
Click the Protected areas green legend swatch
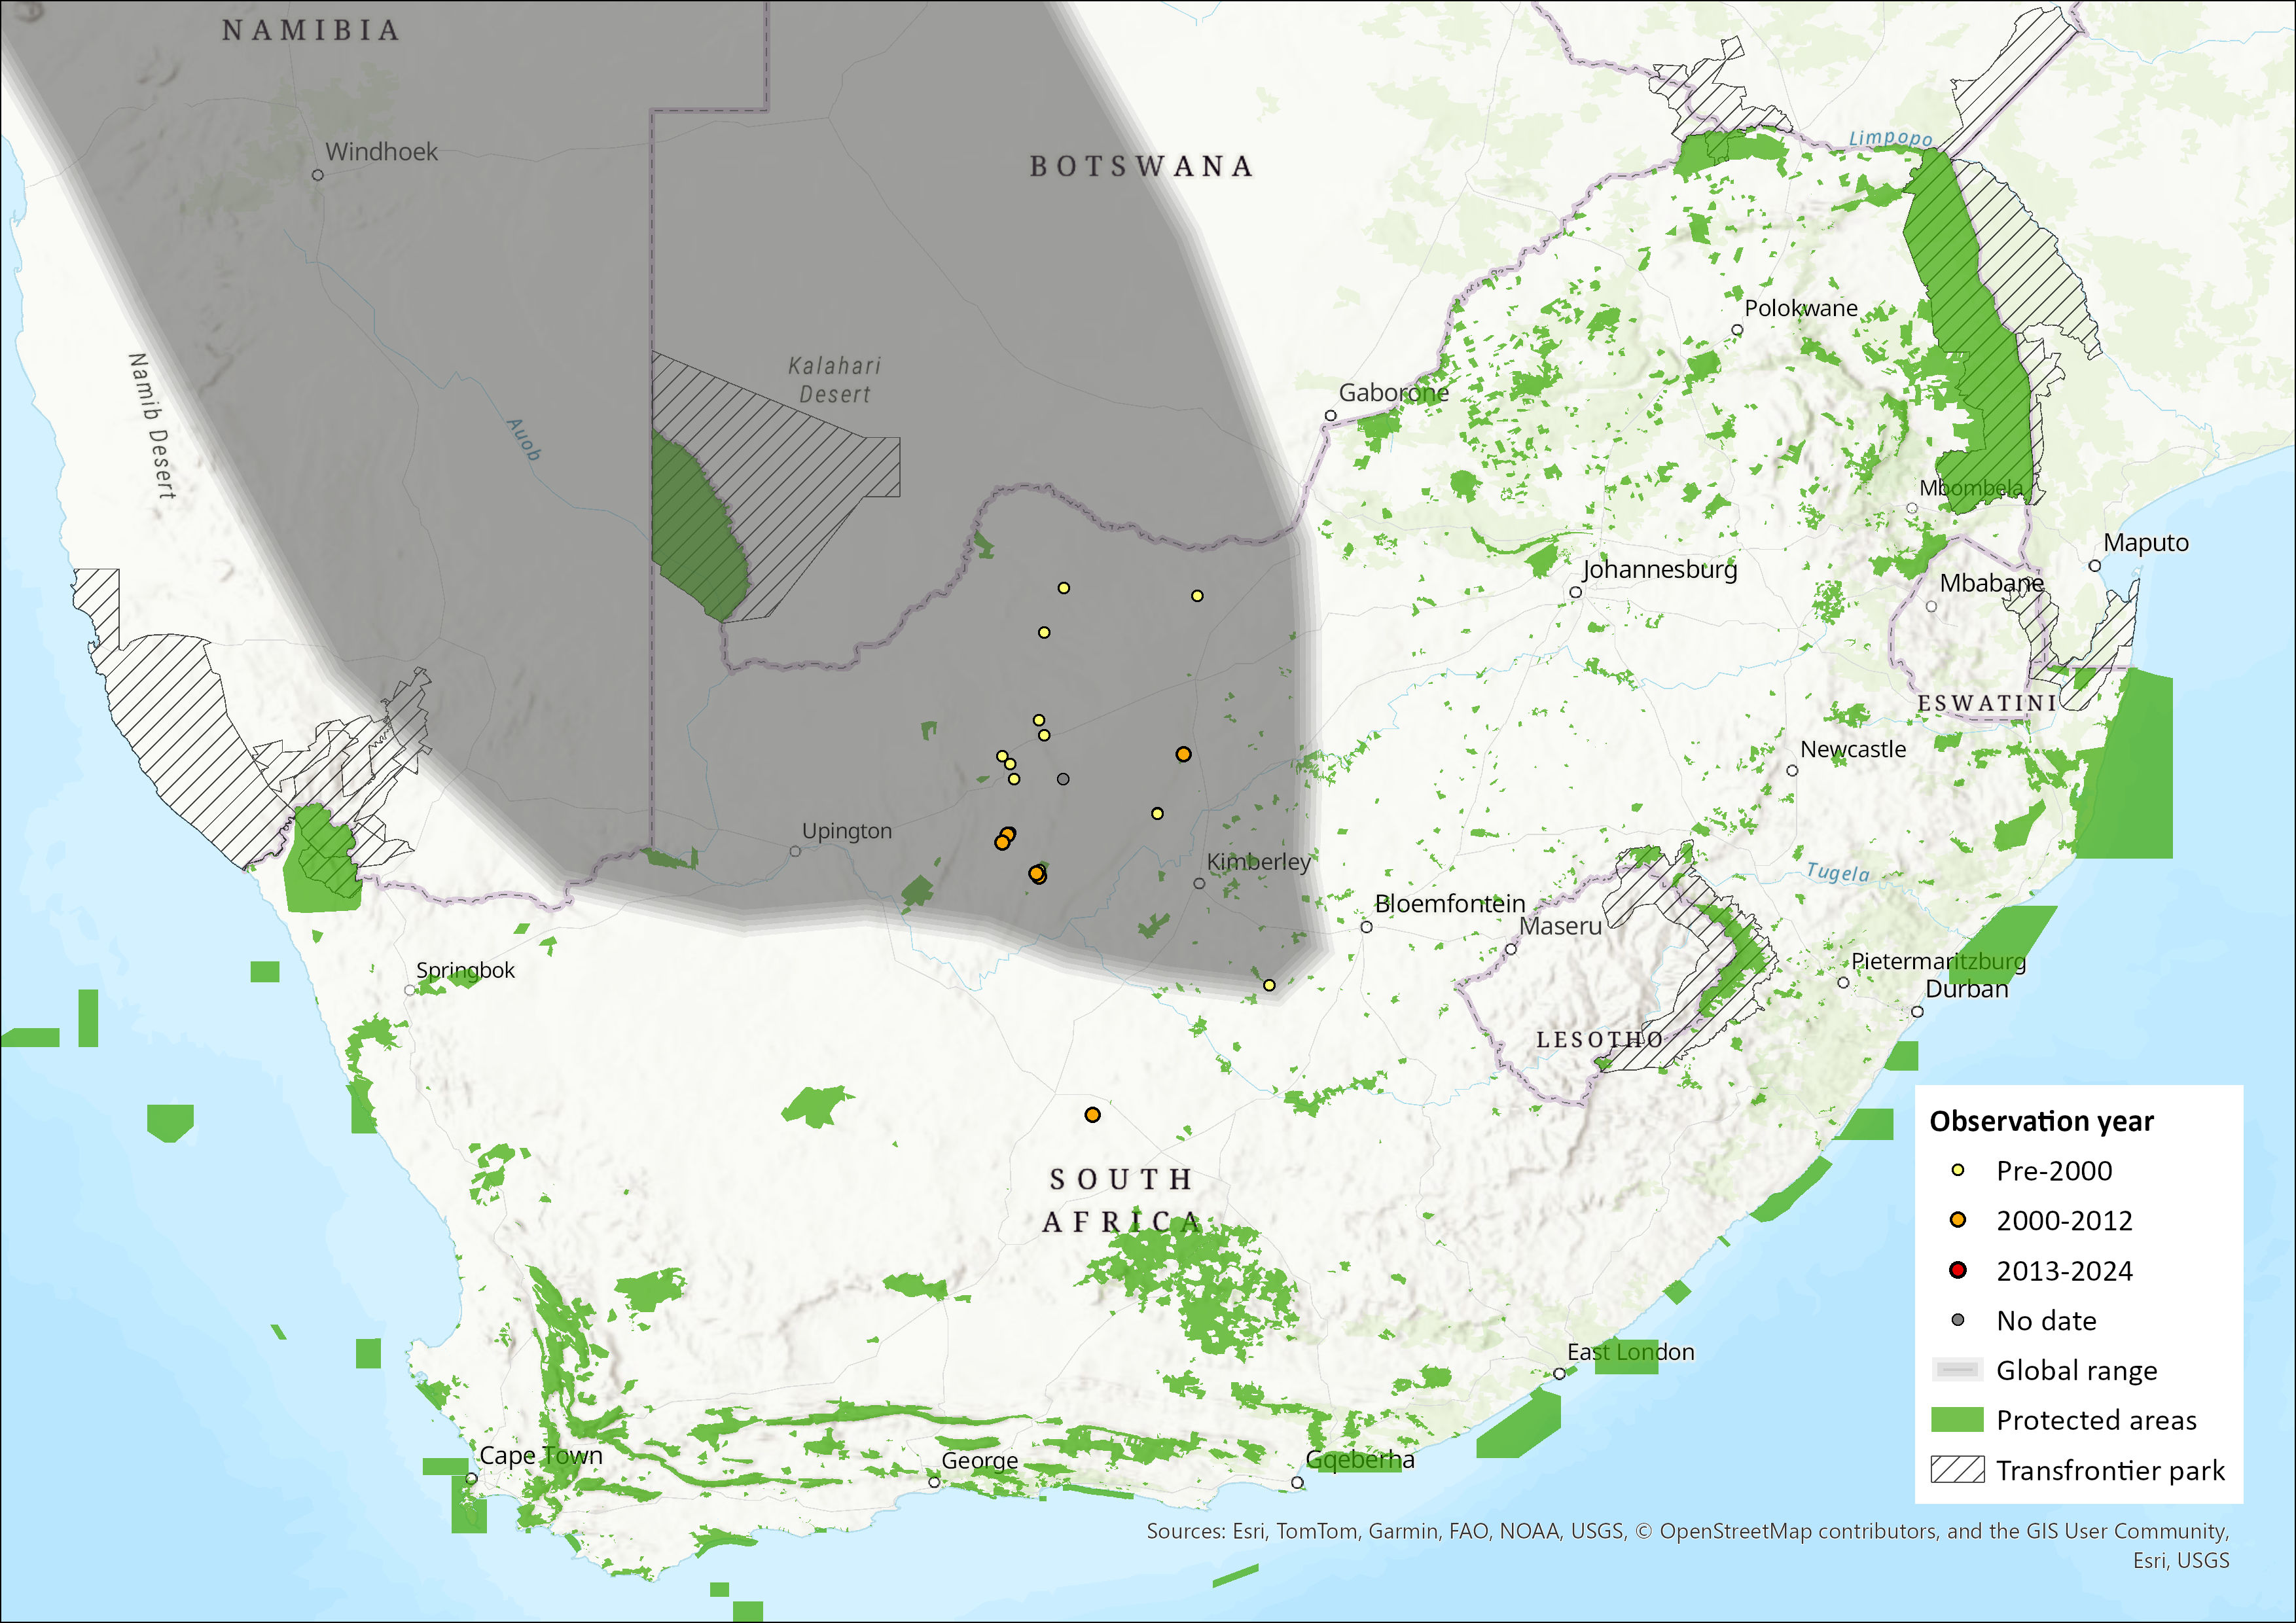1957,1420
